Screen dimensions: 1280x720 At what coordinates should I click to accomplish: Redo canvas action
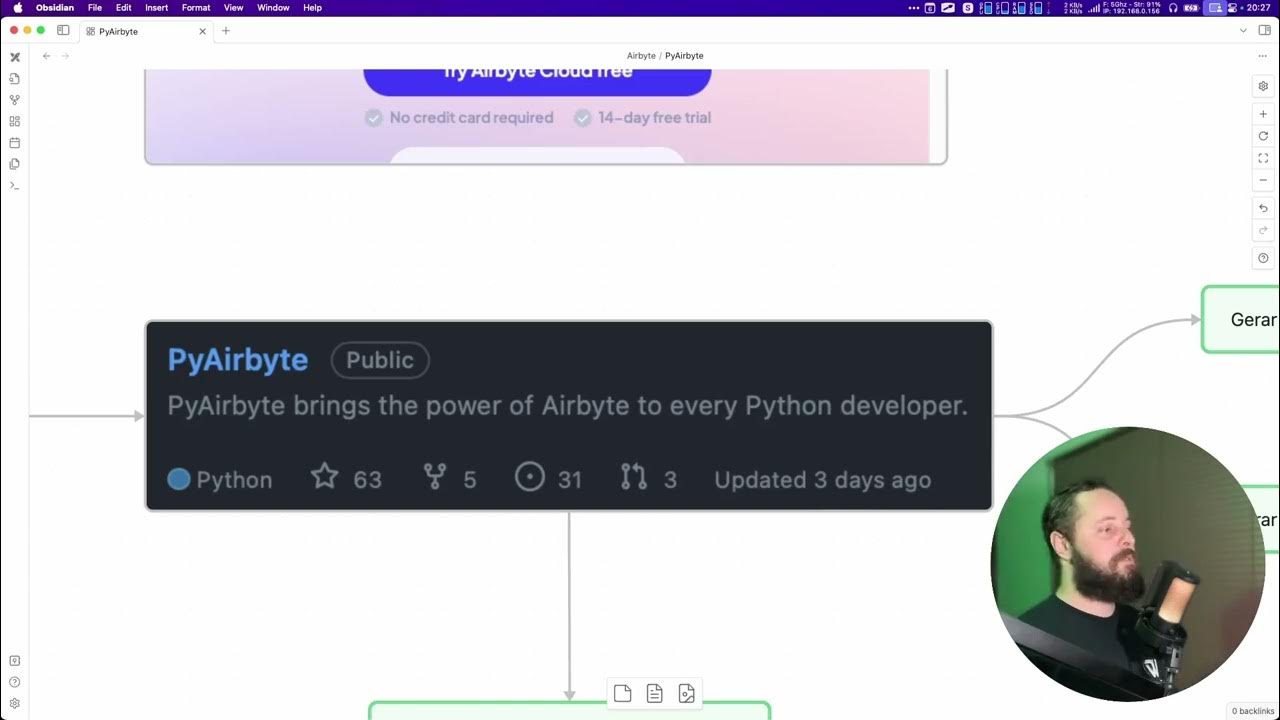pyautogui.click(x=1263, y=230)
